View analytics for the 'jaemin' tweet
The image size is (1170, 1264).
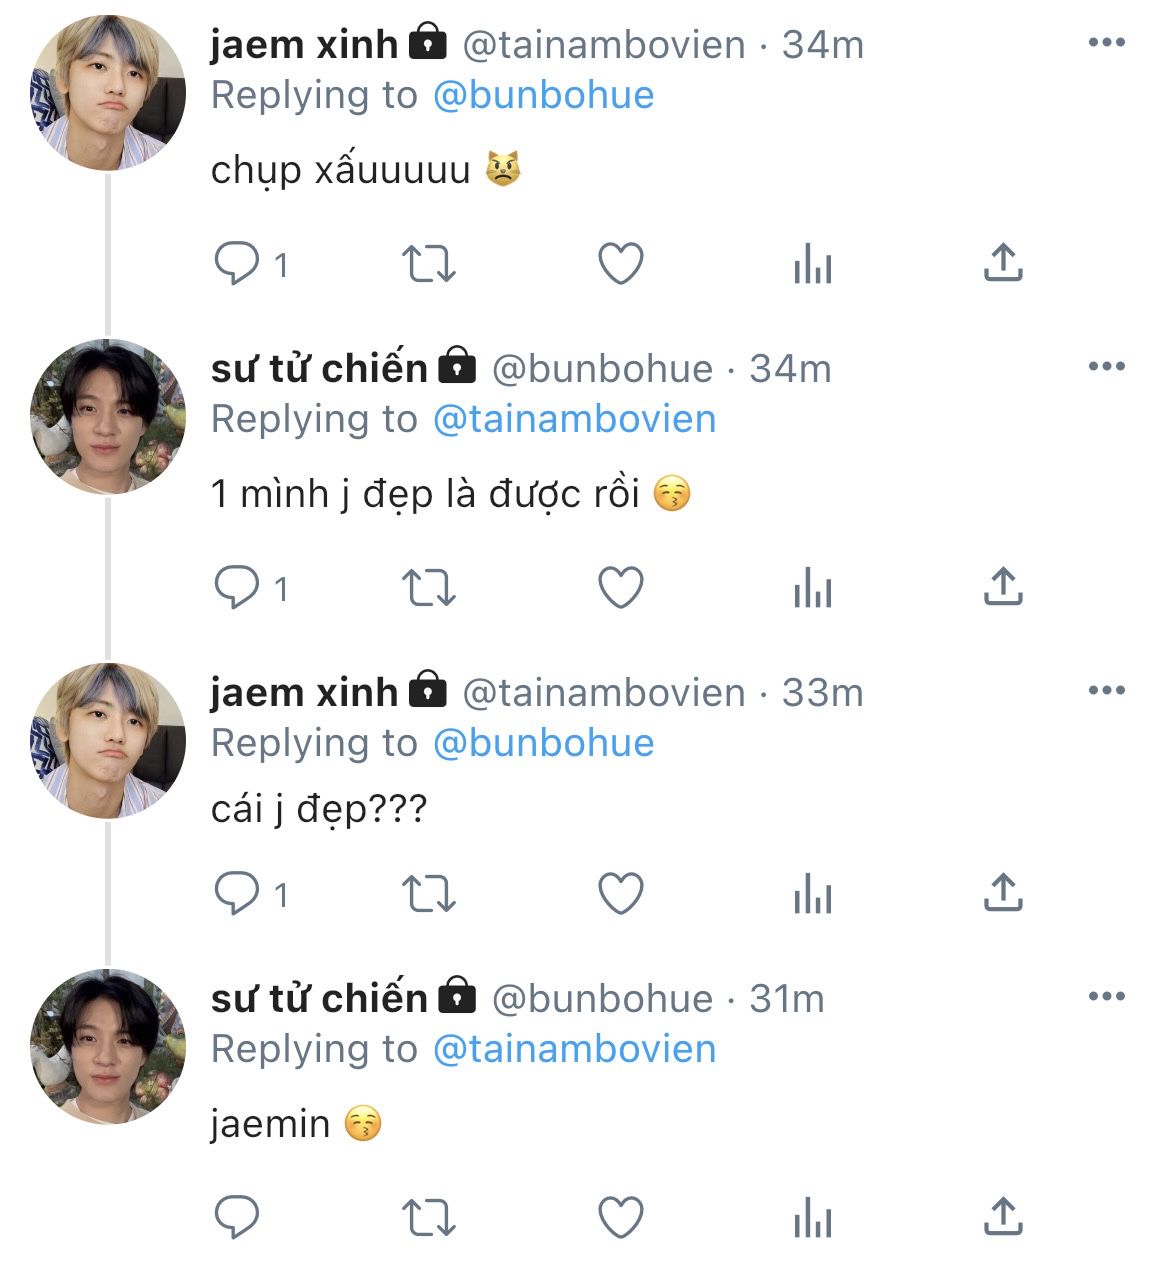coord(812,1219)
